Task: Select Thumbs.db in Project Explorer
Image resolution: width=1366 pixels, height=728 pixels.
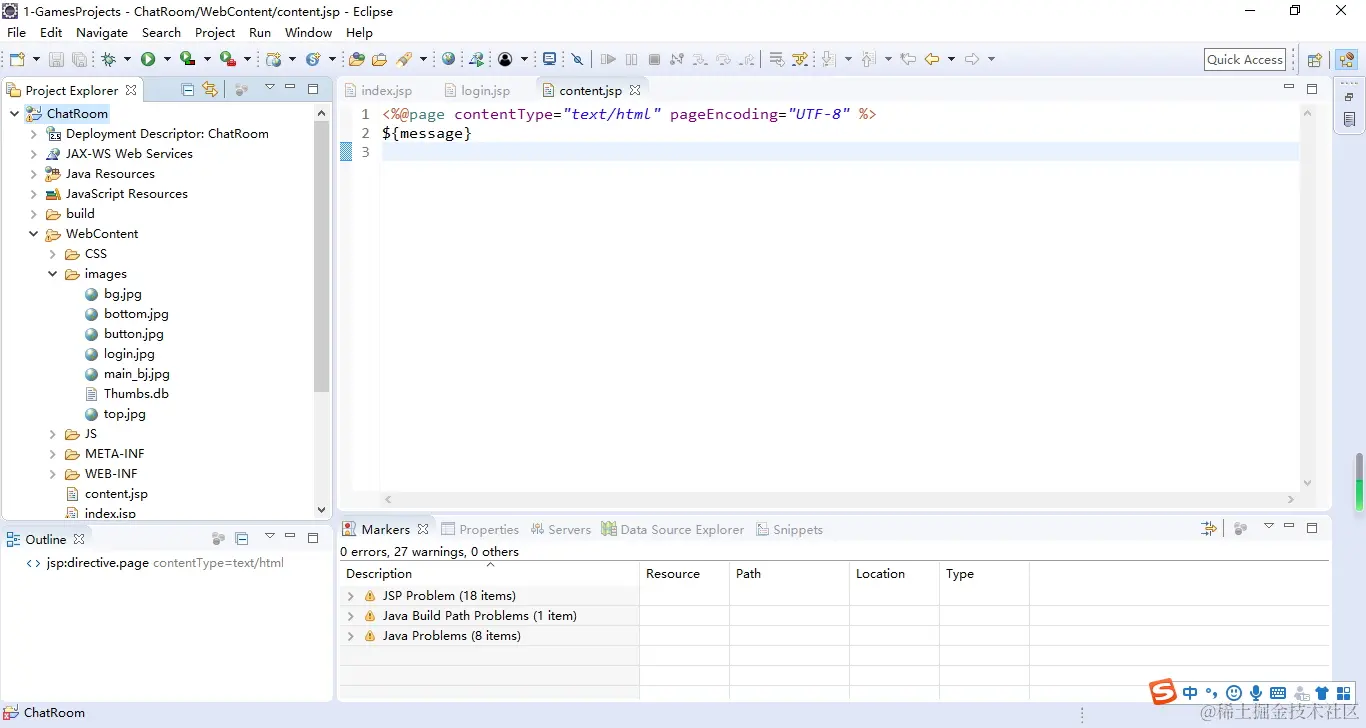Action: point(136,394)
